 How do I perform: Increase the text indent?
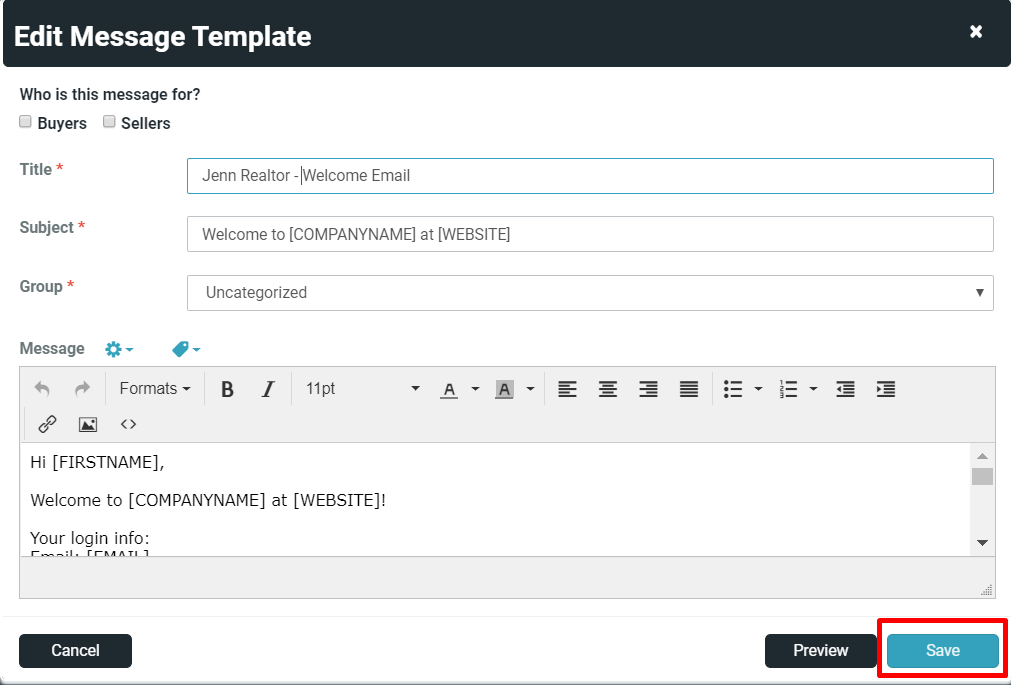(886, 388)
